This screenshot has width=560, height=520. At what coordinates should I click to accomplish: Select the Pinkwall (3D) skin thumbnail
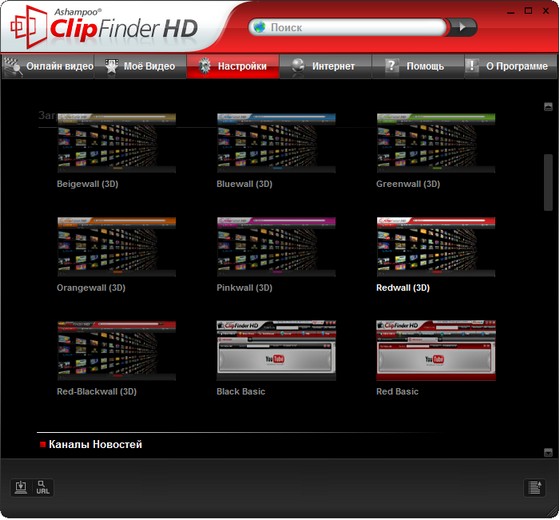point(276,247)
